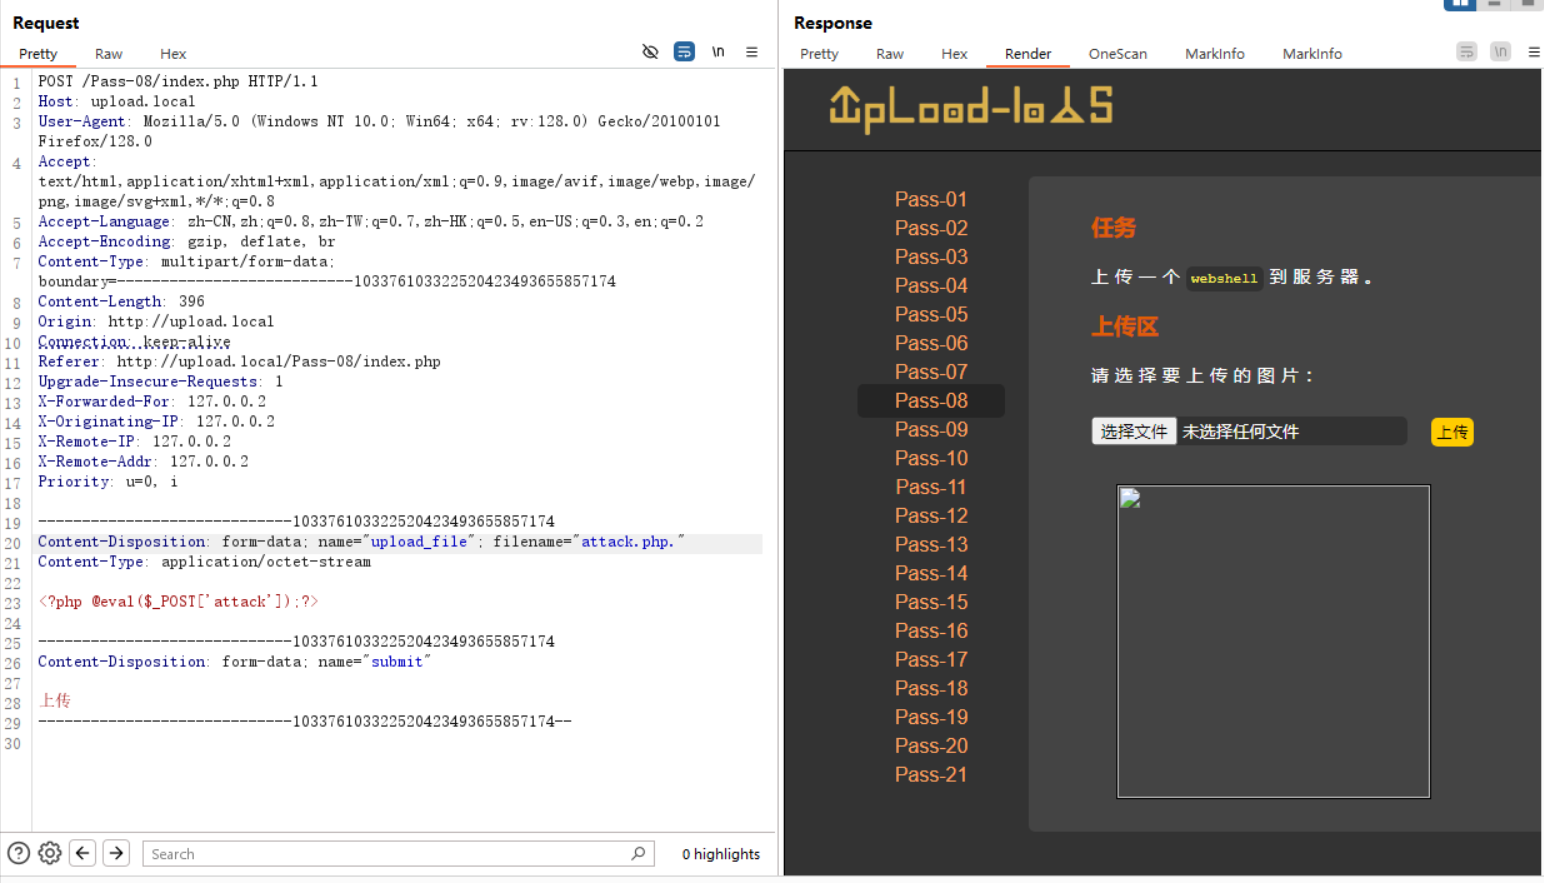
Task: Open the OneScan tab in Response
Action: tap(1118, 54)
